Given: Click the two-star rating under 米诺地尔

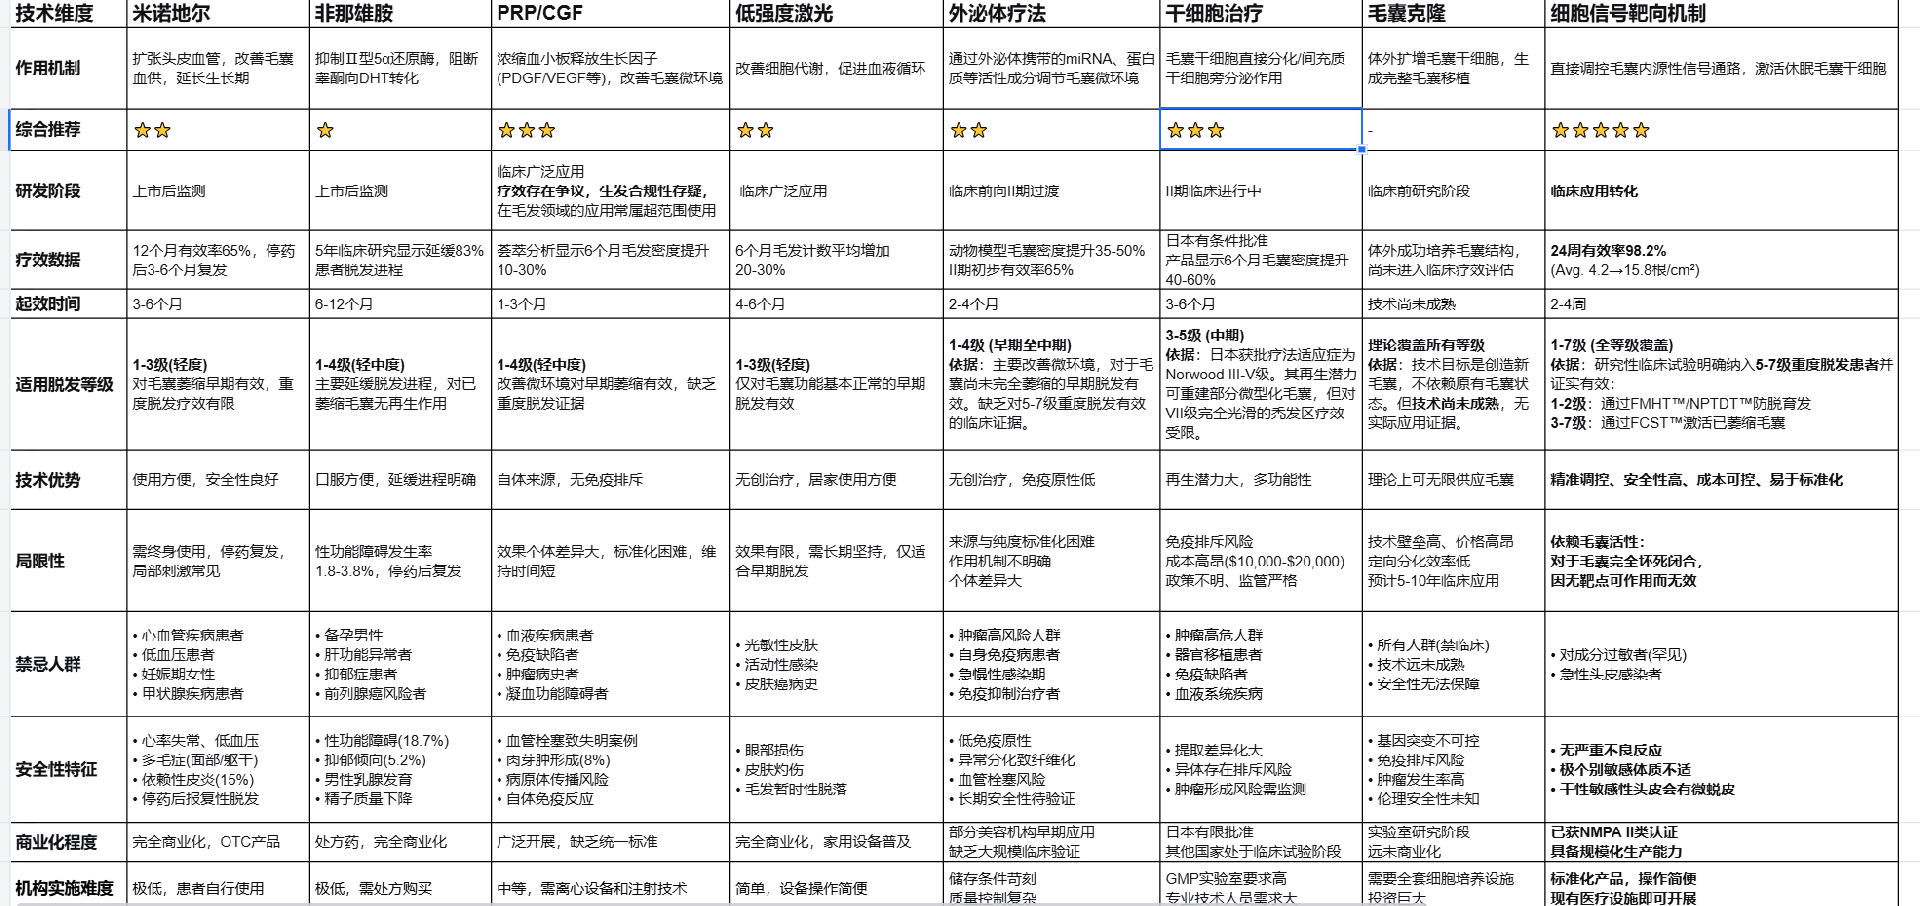Looking at the screenshot, I should 152,130.
